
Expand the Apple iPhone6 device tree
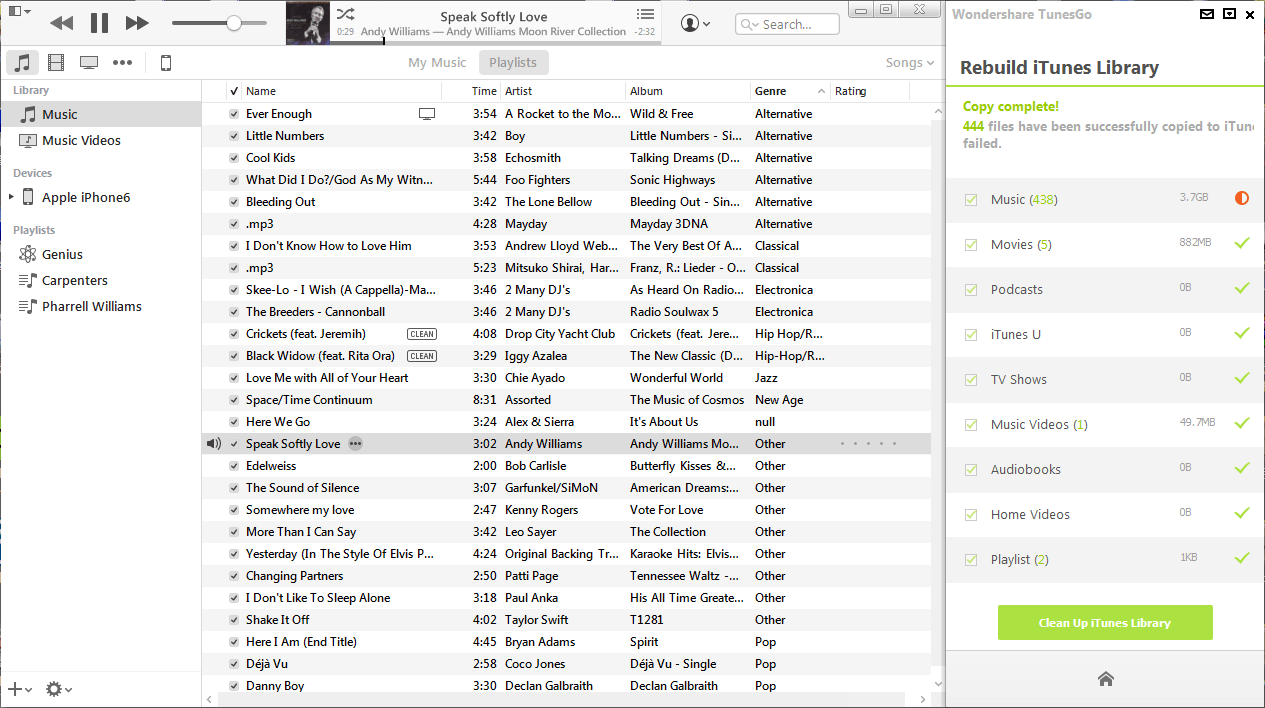click(11, 197)
